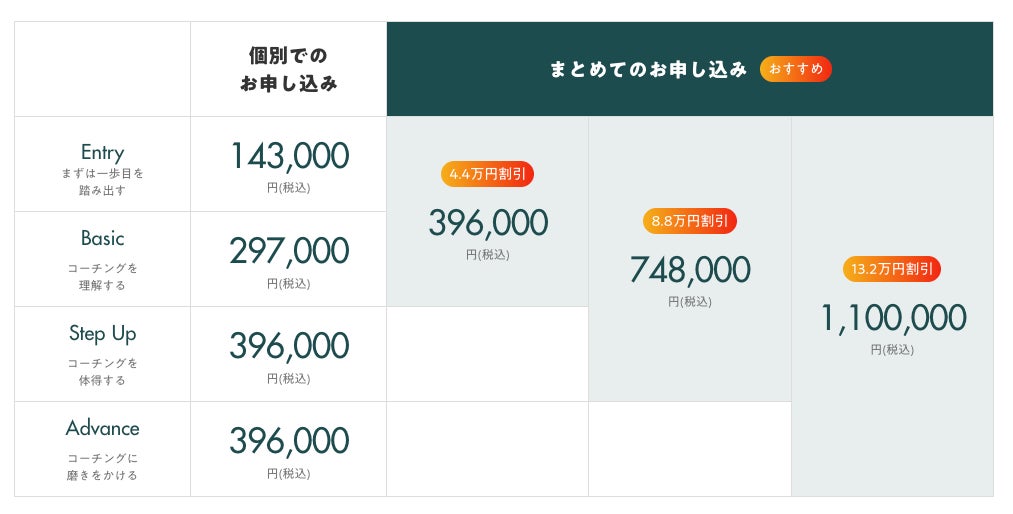Screen dimensions: 1013x514
Task: Click the Step Up row 396,000 price
Action: (289, 346)
